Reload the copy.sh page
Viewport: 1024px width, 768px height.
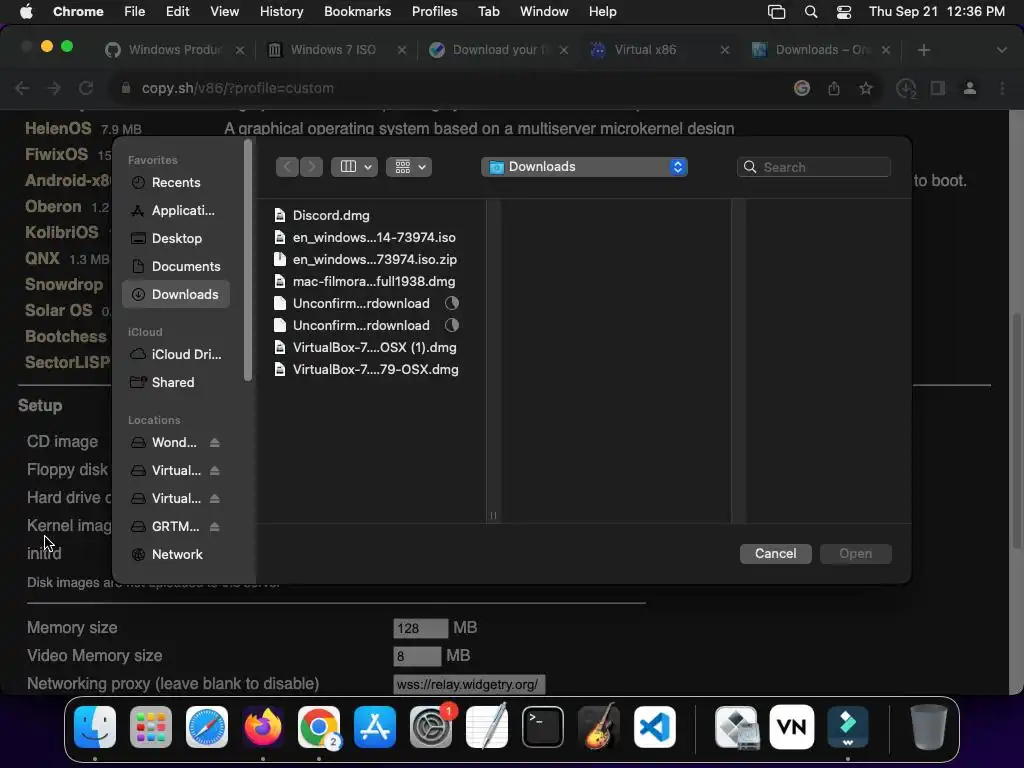(x=86, y=88)
